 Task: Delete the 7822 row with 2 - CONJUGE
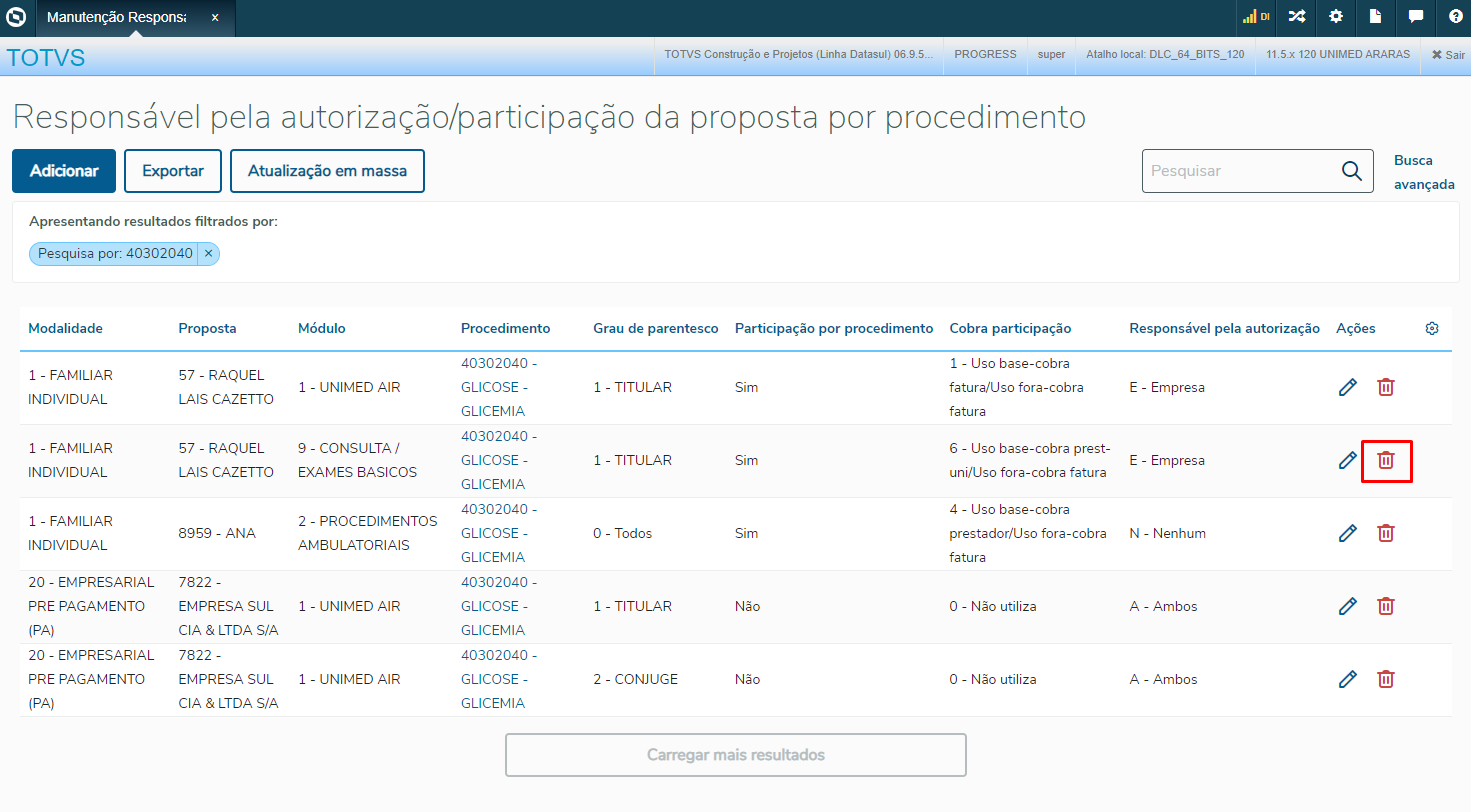(1386, 679)
